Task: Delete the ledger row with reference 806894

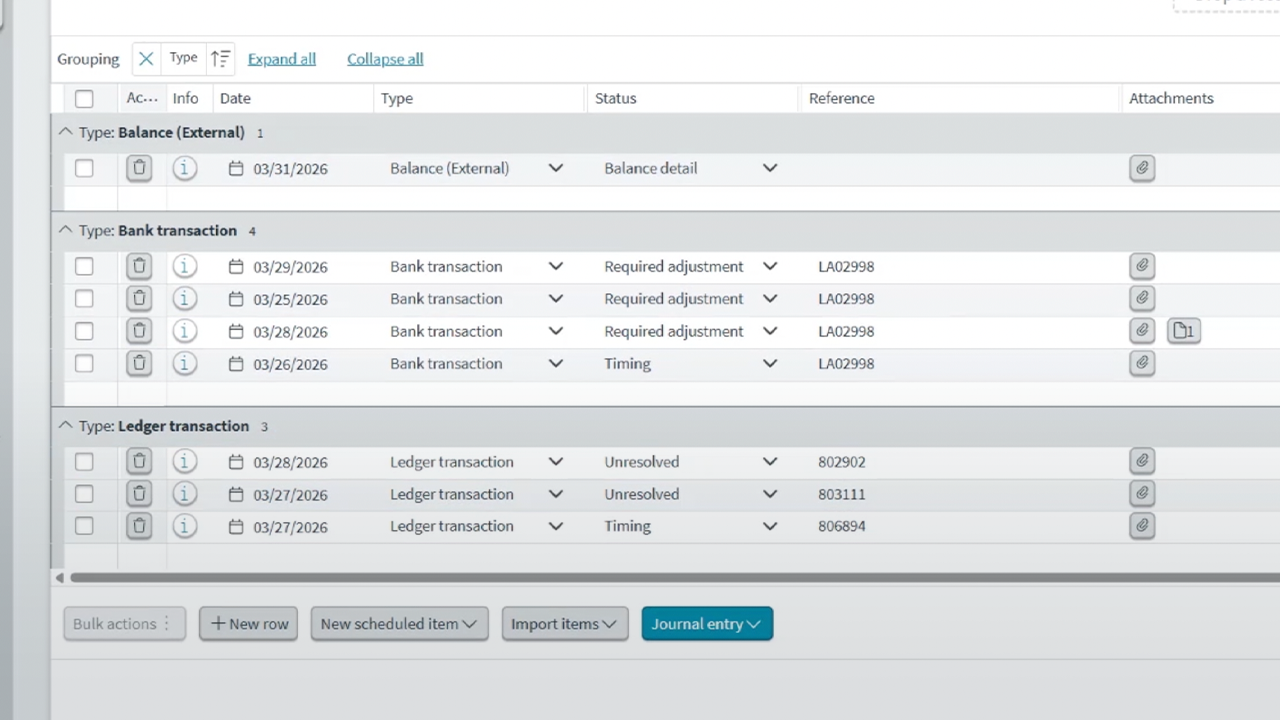Action: click(139, 526)
